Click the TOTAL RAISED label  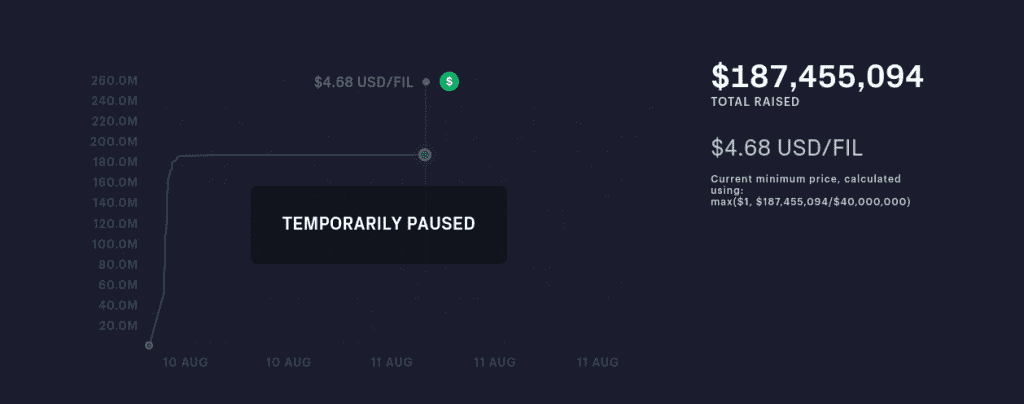[x=755, y=102]
